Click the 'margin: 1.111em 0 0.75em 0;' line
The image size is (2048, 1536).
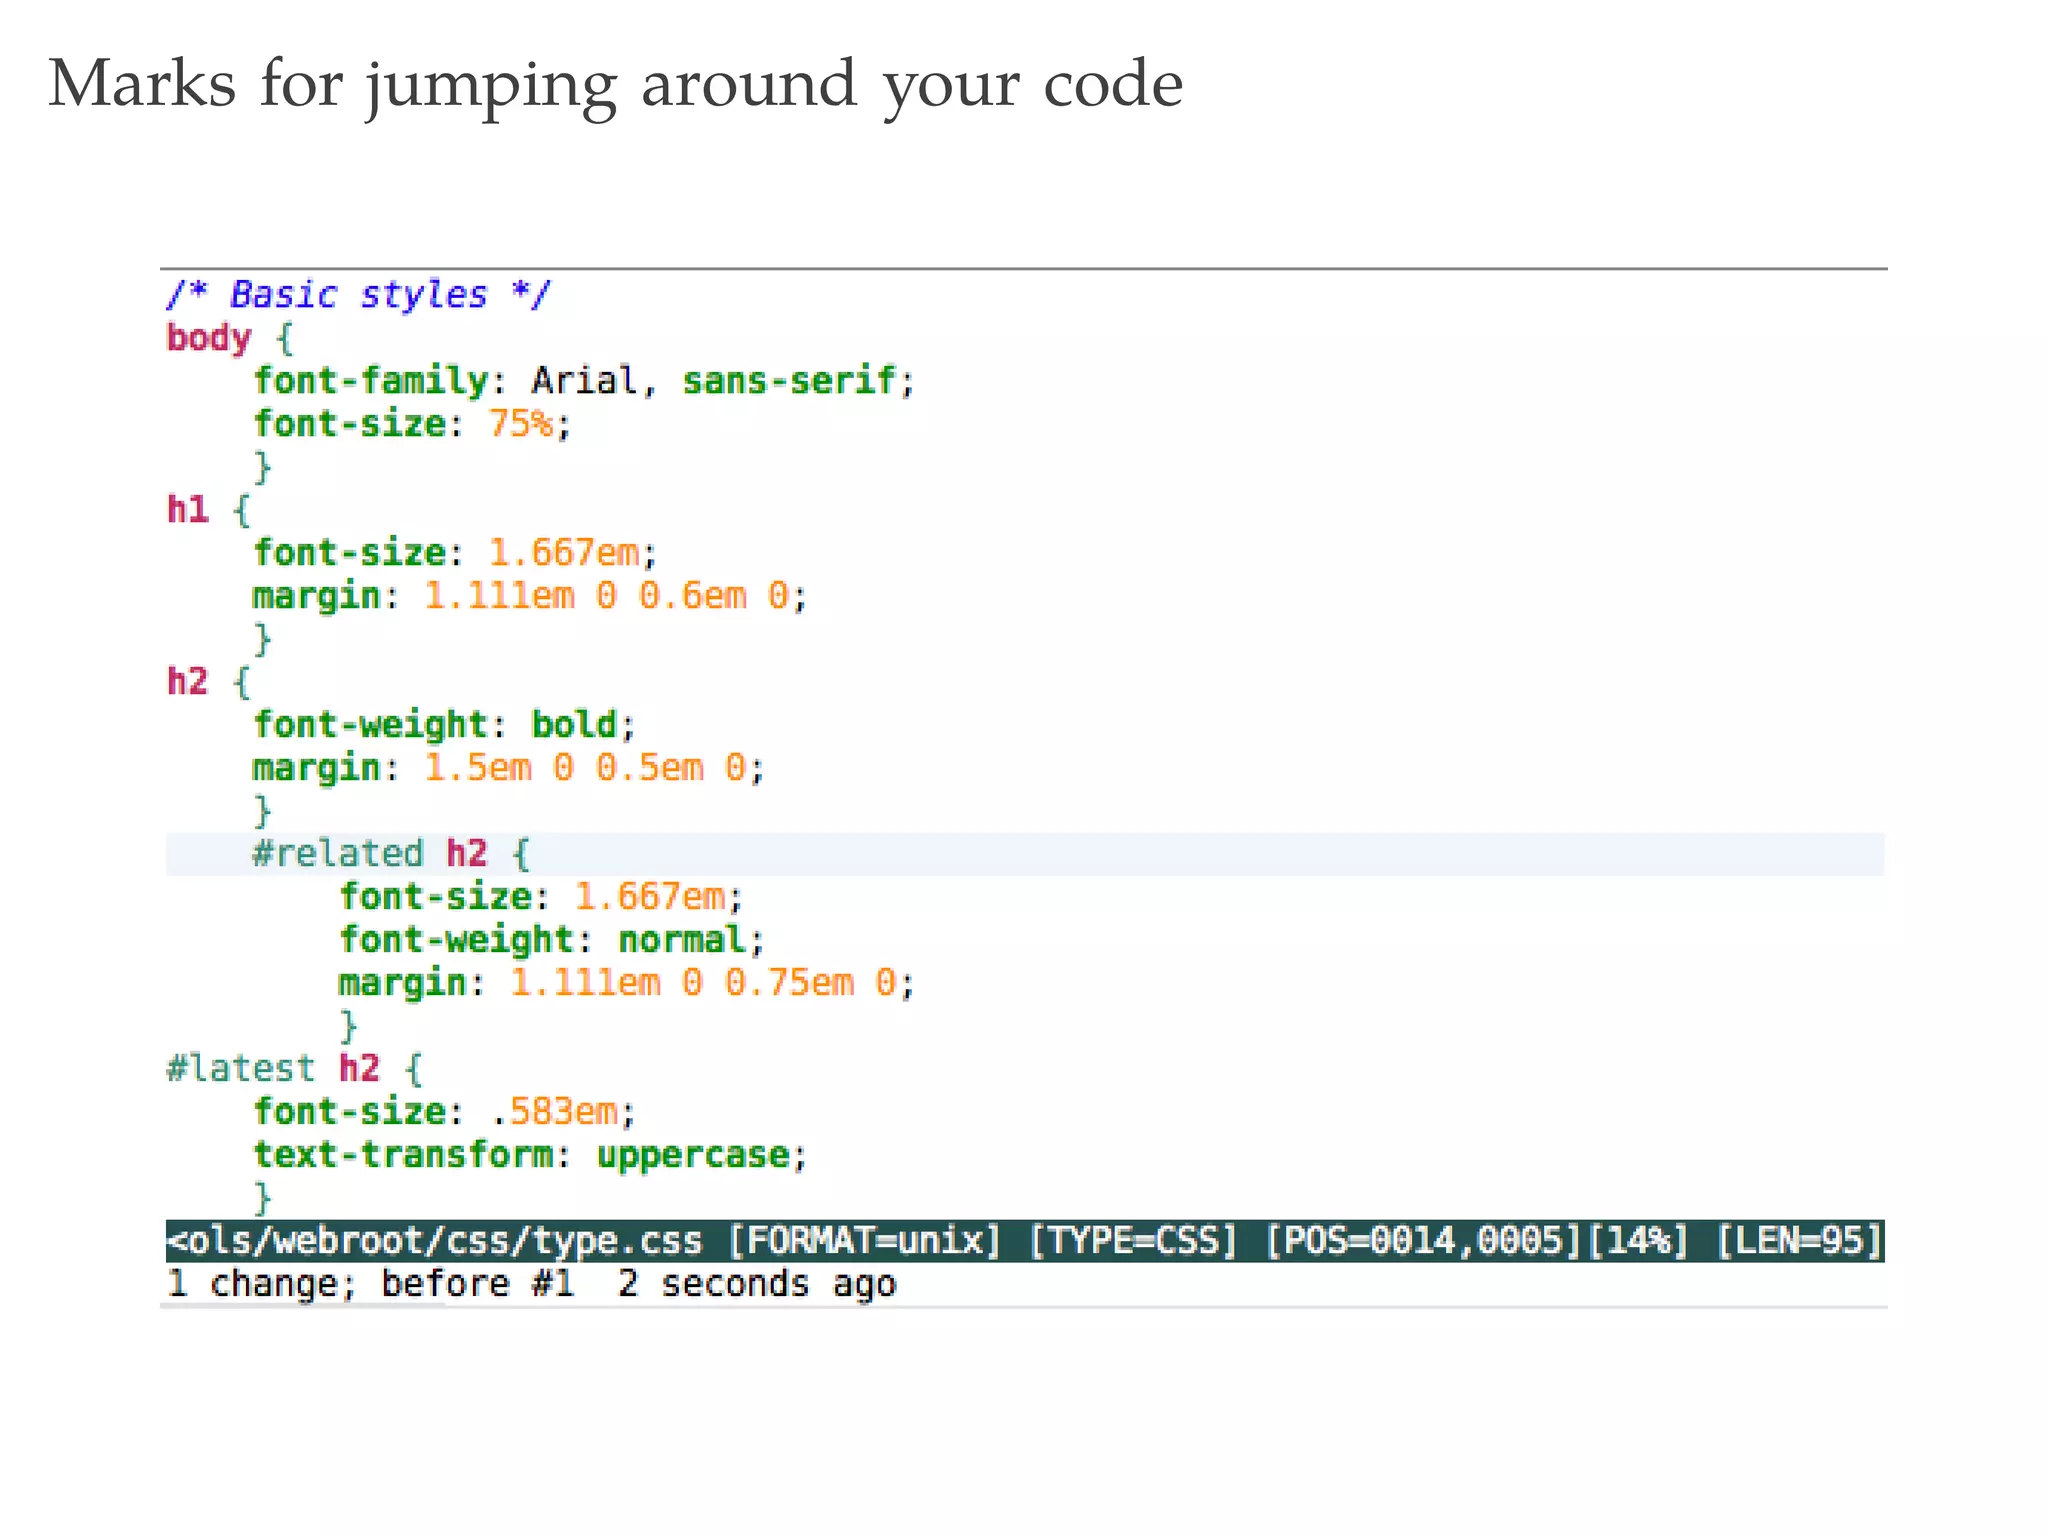(x=626, y=983)
